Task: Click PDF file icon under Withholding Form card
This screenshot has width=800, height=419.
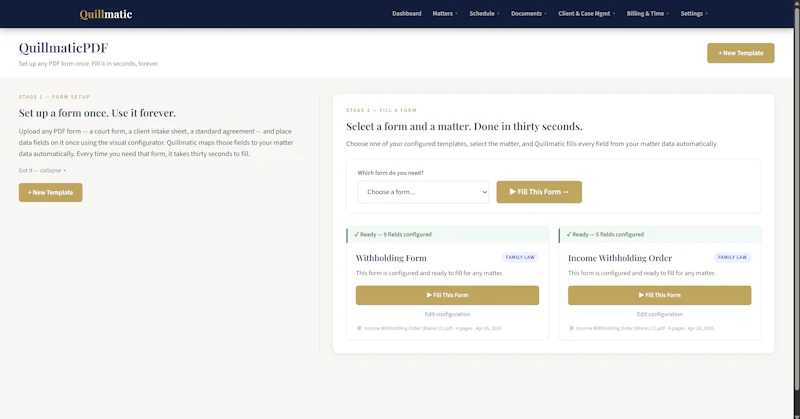Action: (x=359, y=328)
